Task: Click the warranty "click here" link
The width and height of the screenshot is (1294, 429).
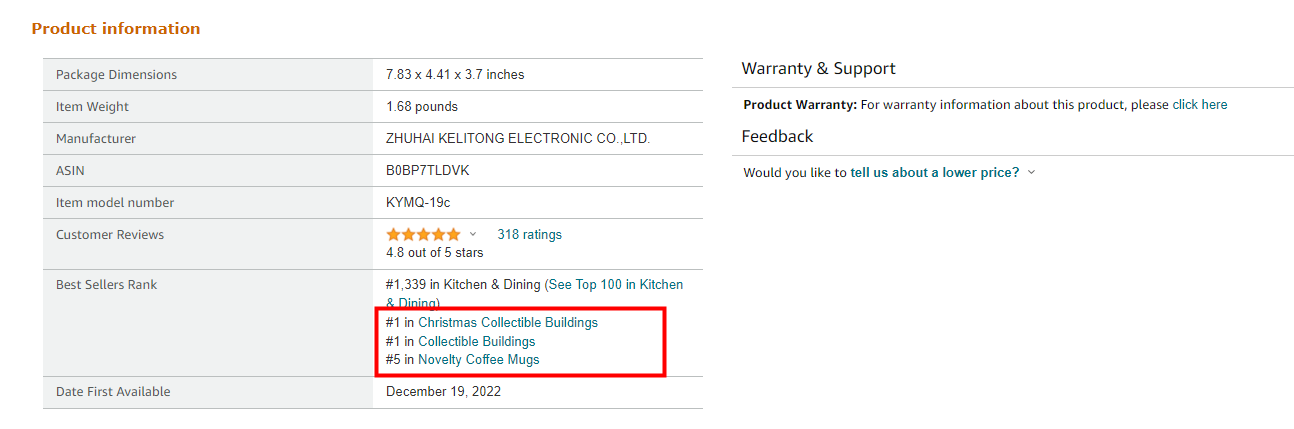Action: (1199, 104)
